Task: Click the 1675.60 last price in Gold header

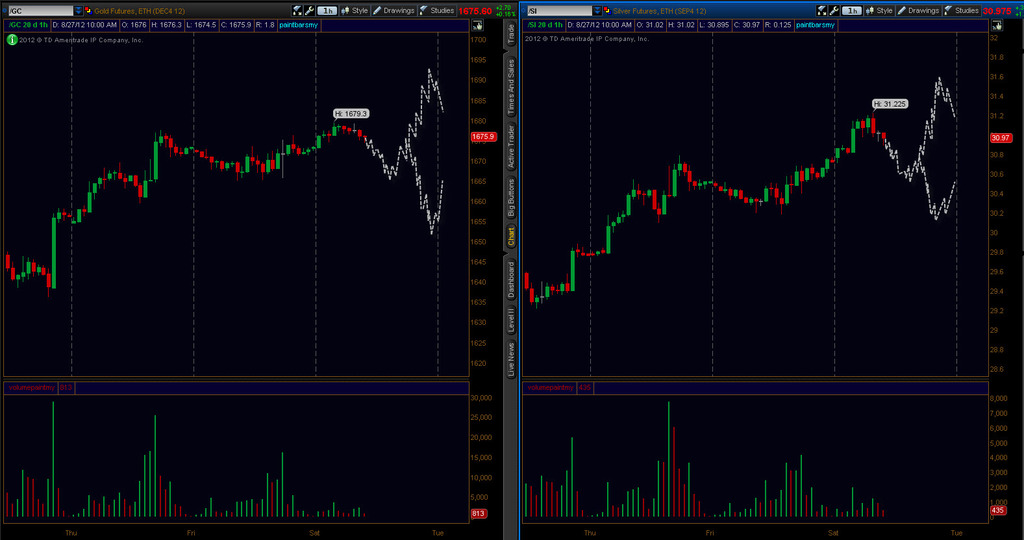Action: point(475,11)
